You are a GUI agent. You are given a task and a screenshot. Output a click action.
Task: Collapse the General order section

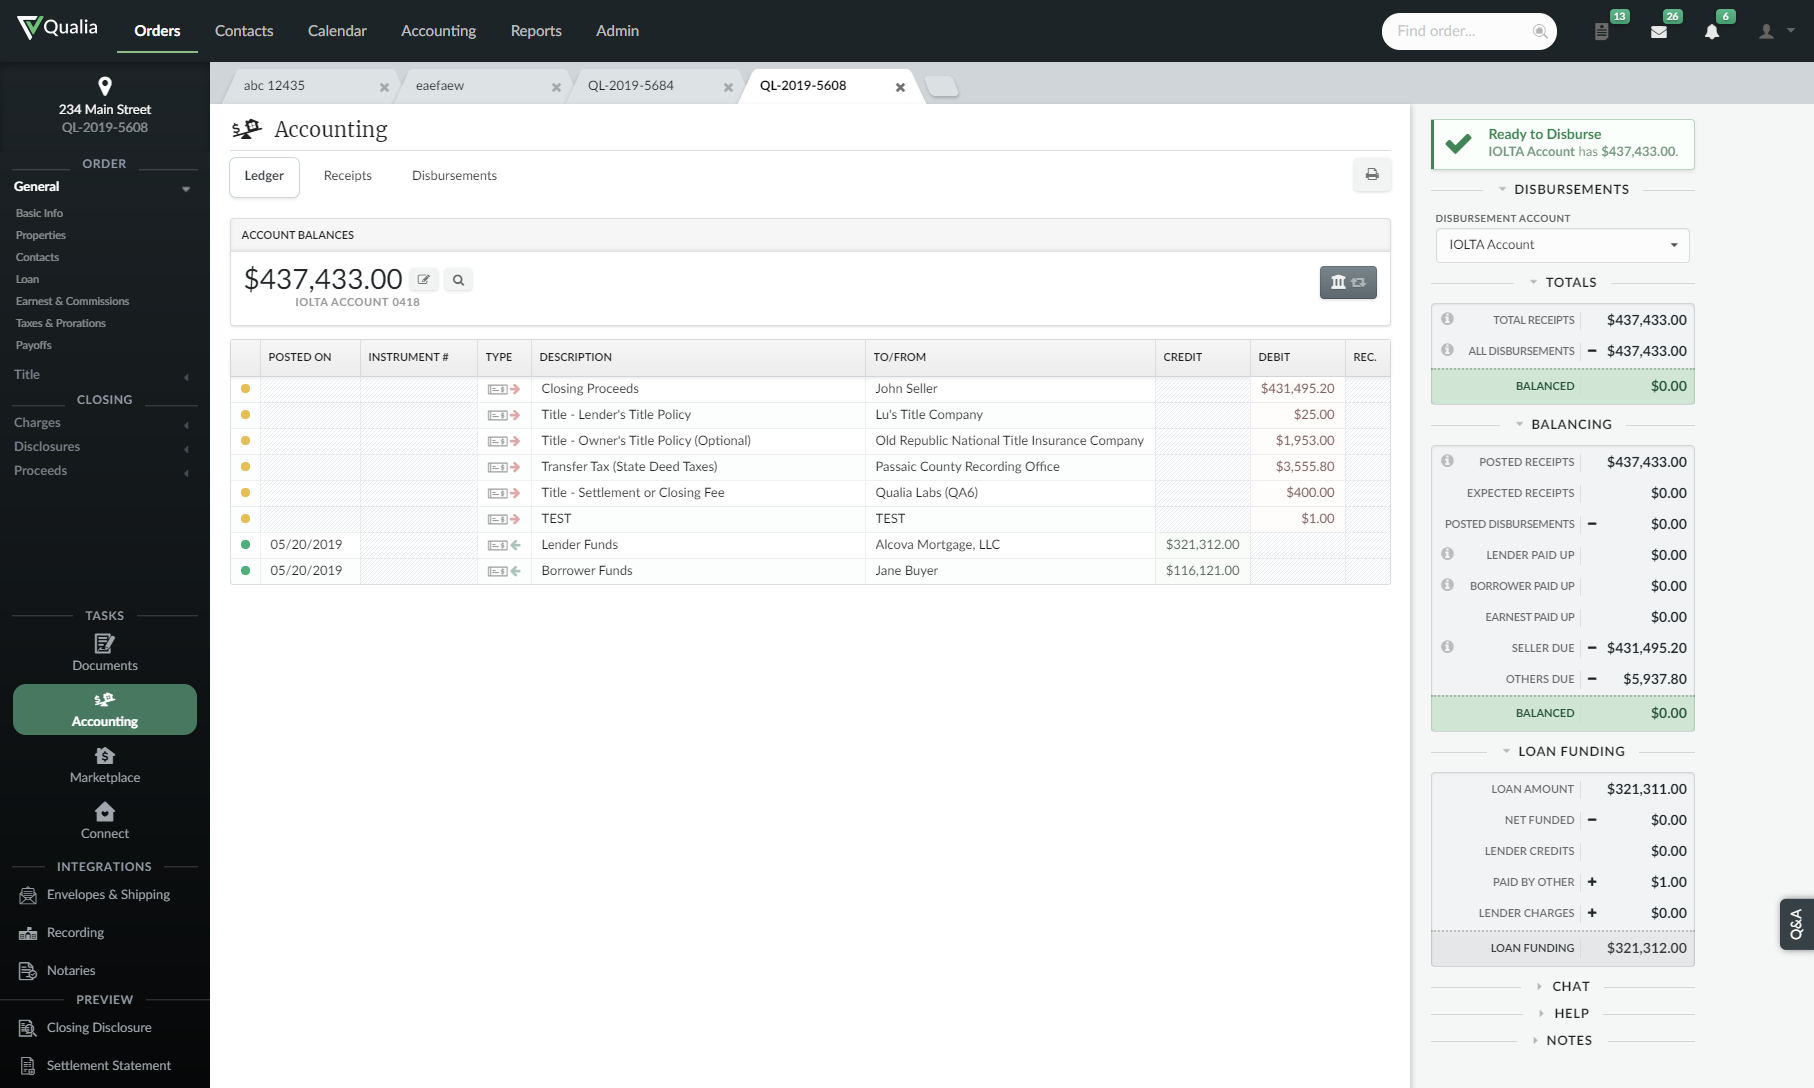pyautogui.click(x=186, y=188)
